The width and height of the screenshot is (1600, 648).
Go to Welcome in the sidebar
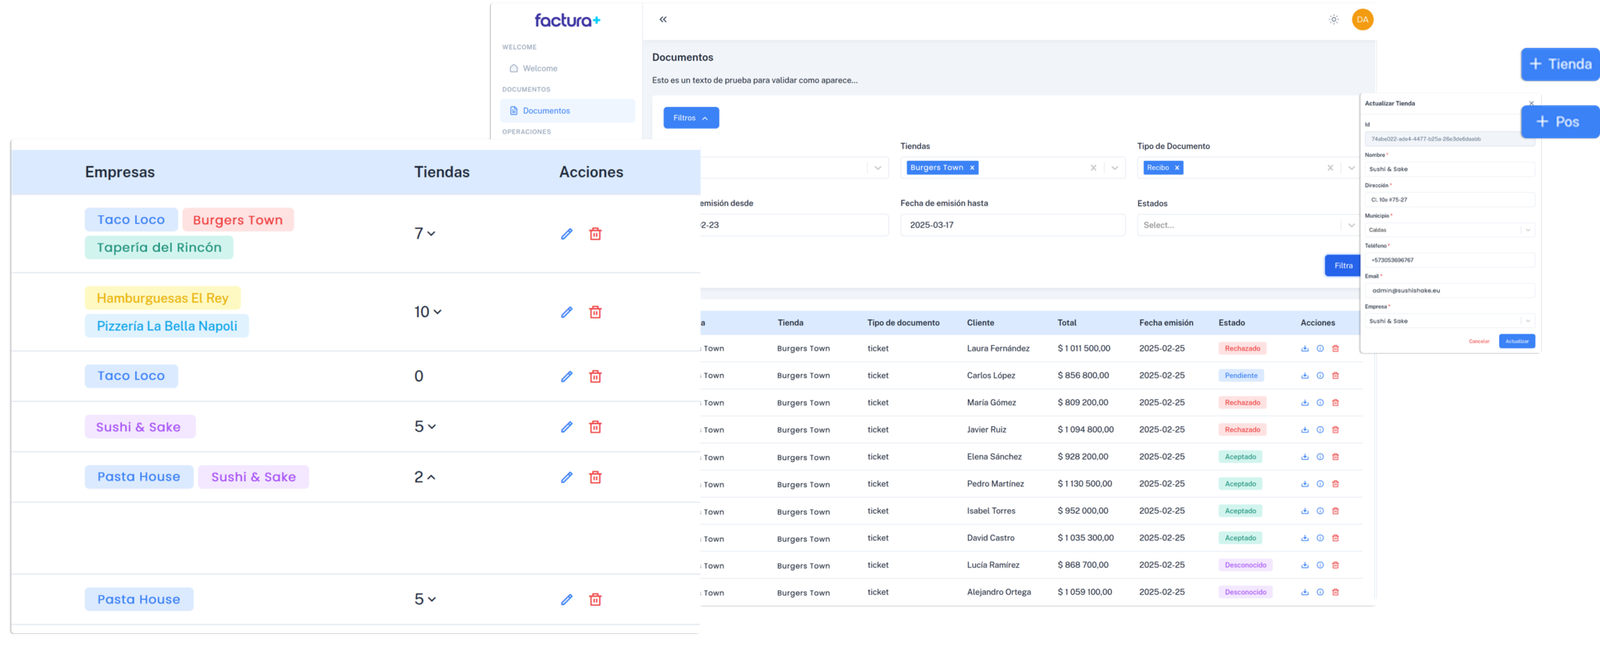(x=540, y=69)
